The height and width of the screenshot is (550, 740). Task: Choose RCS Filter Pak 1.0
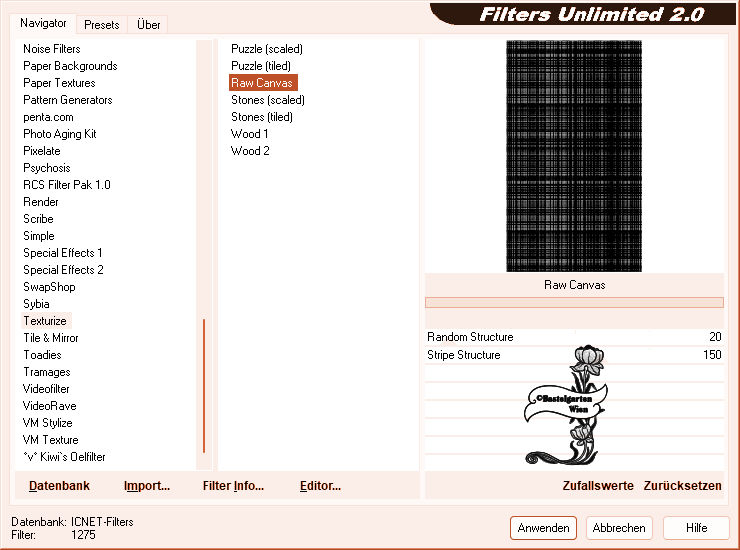point(67,185)
